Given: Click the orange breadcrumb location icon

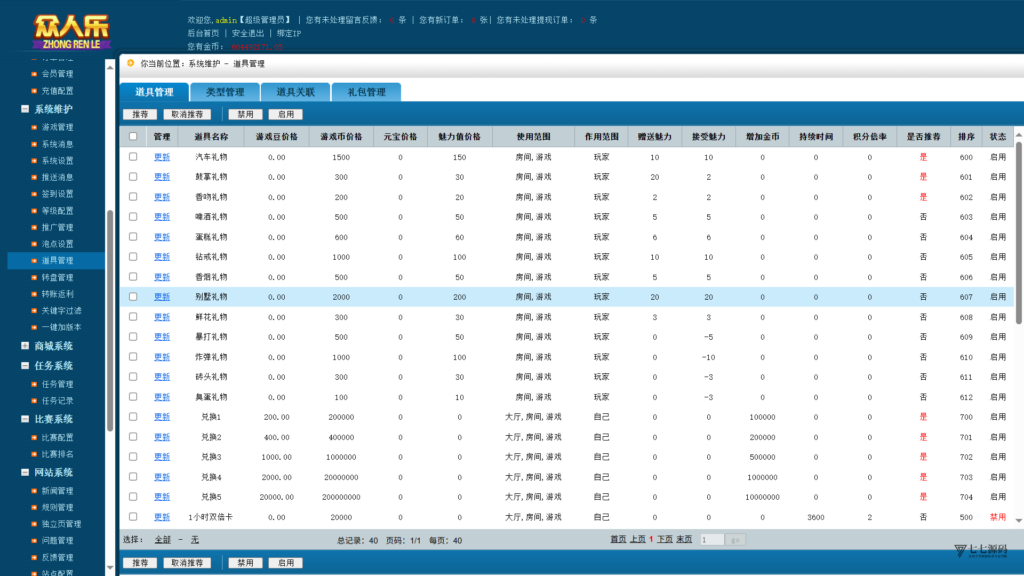Looking at the screenshot, I should coord(131,63).
